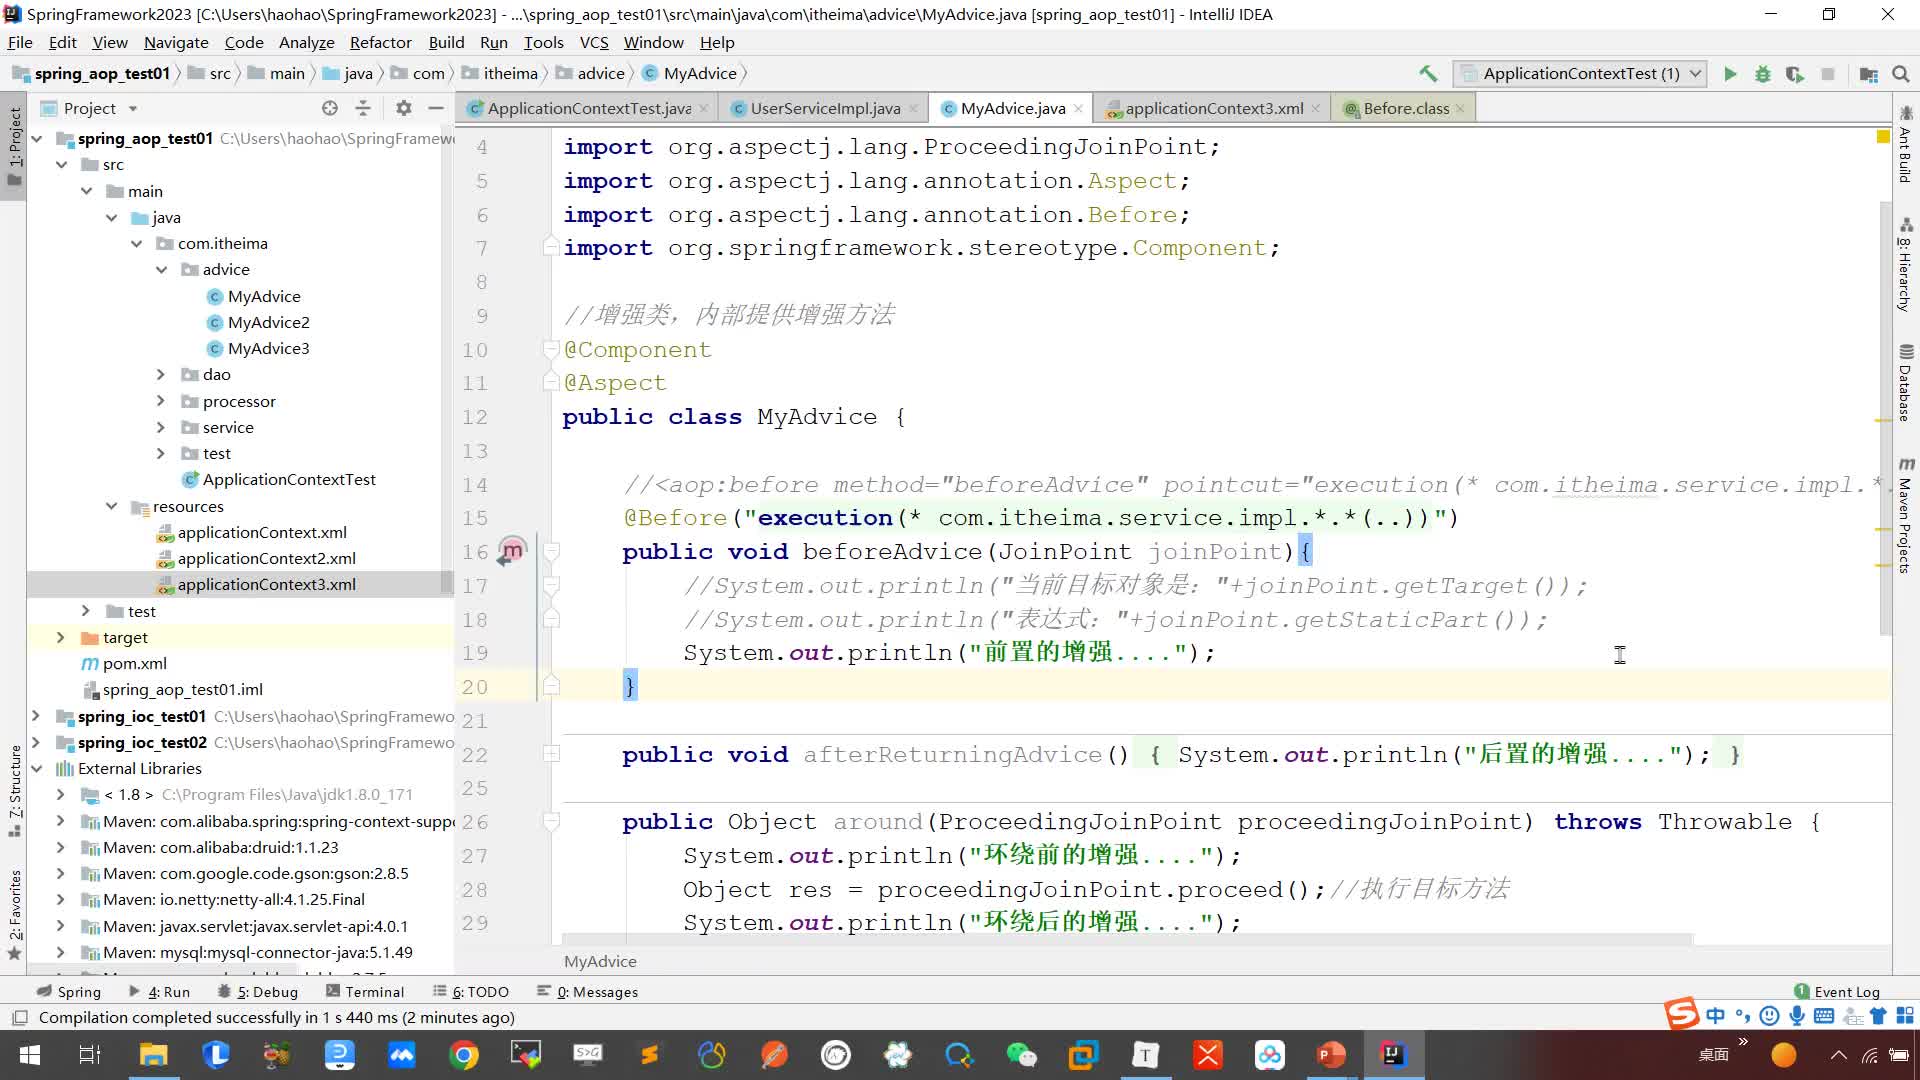Open the ApplicationContextTest run configuration dropdown
The image size is (1920, 1080).
click(1580, 73)
